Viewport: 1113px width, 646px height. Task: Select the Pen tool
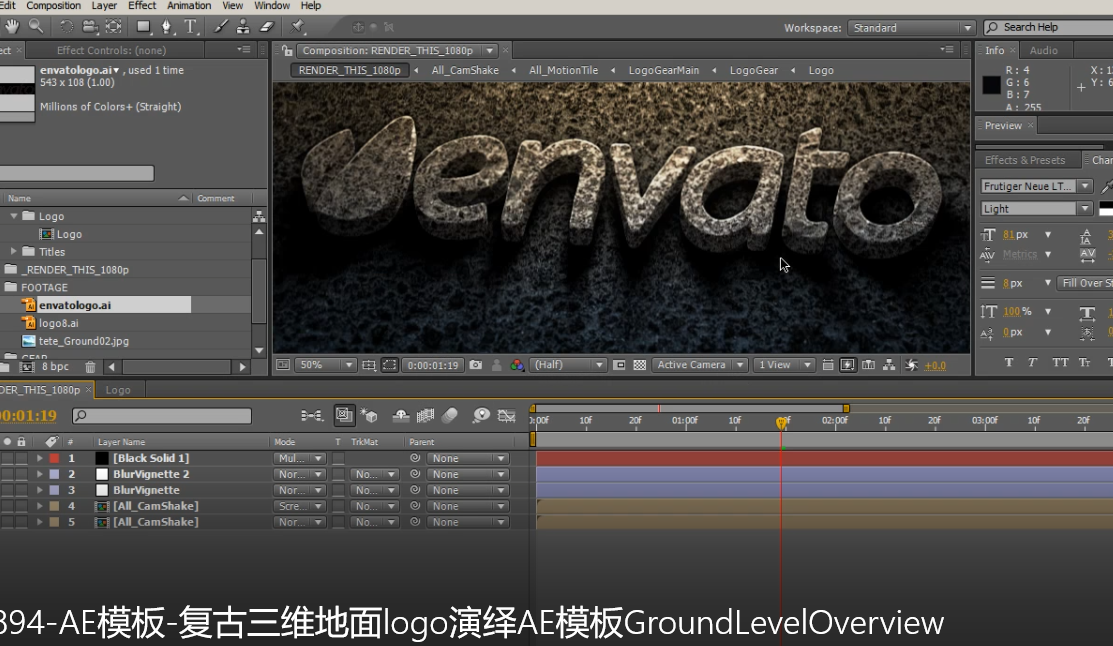click(x=167, y=27)
